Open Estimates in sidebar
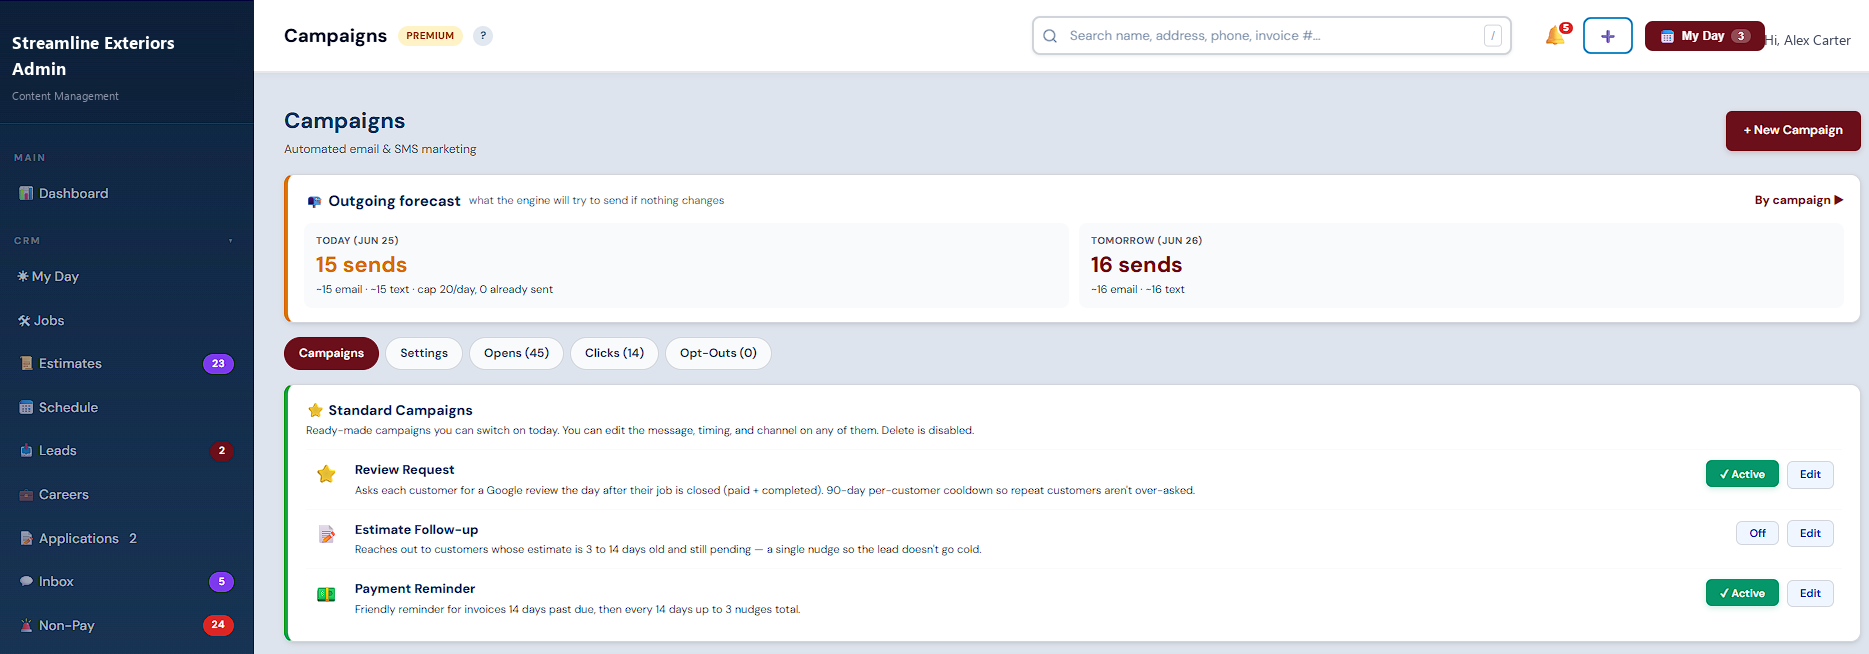The image size is (1869, 654). coord(126,363)
